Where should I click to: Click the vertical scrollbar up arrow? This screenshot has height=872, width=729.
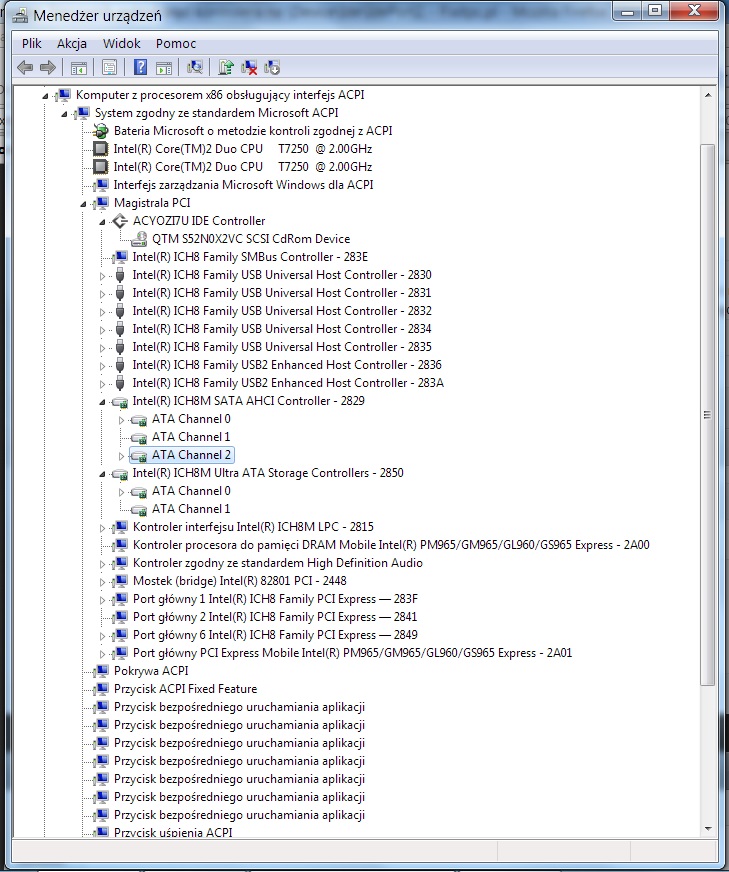pos(708,96)
